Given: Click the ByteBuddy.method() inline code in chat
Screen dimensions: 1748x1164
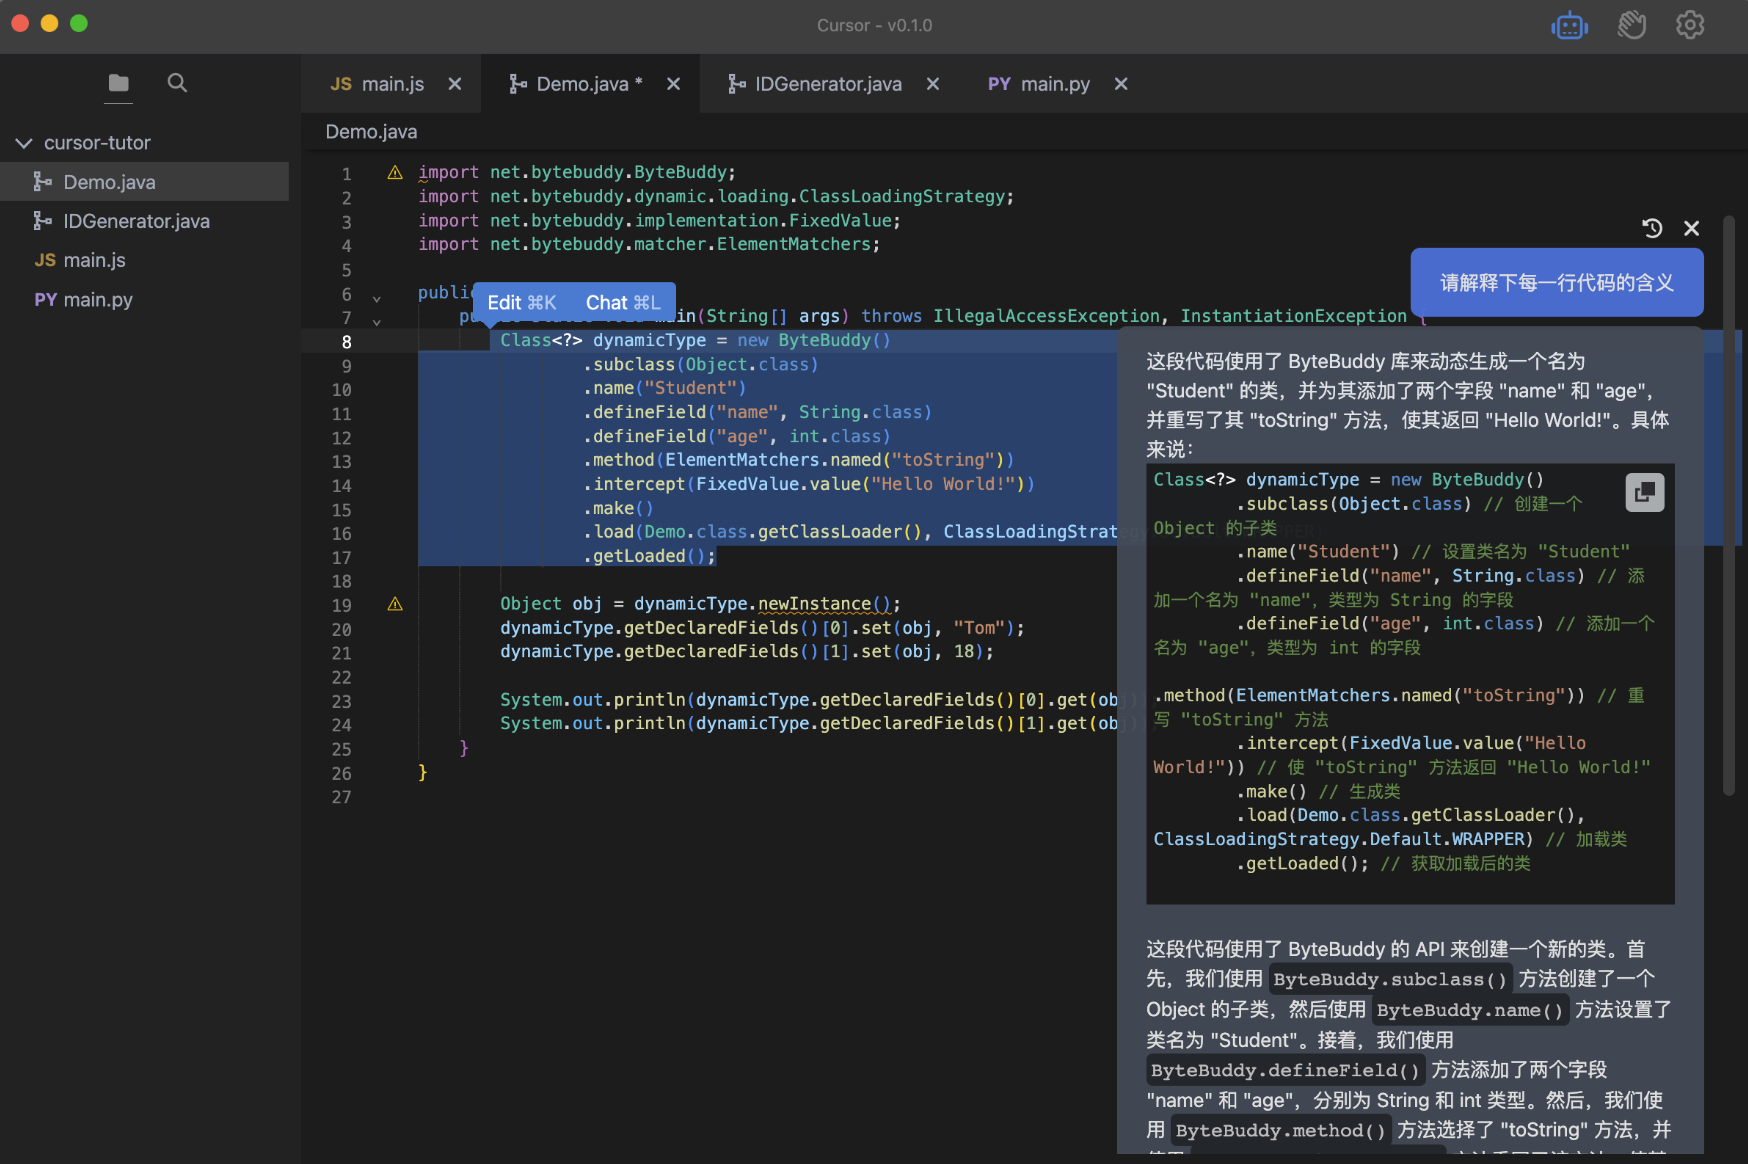Looking at the screenshot, I should click(1280, 1131).
